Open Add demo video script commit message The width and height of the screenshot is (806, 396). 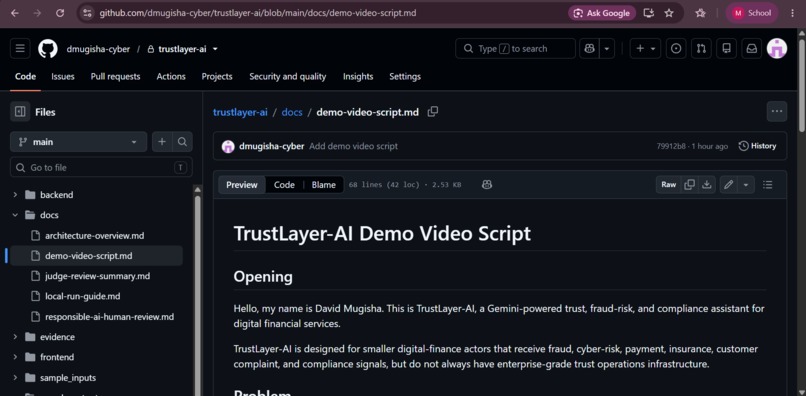tap(353, 146)
